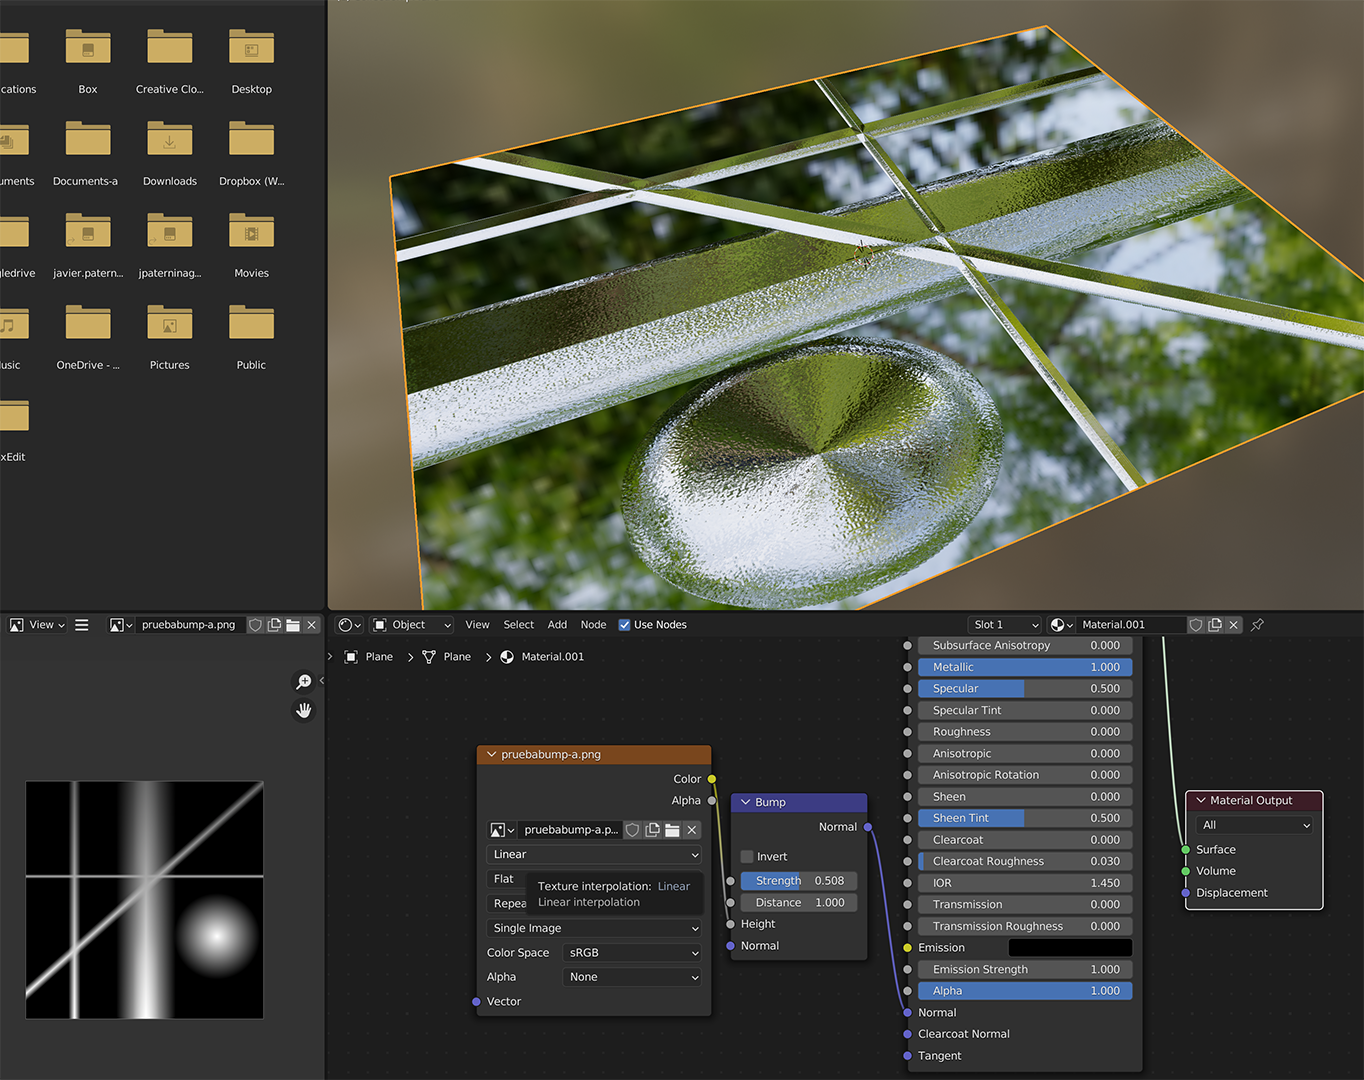Open the Add menu
1364x1080 pixels.
pos(557,625)
